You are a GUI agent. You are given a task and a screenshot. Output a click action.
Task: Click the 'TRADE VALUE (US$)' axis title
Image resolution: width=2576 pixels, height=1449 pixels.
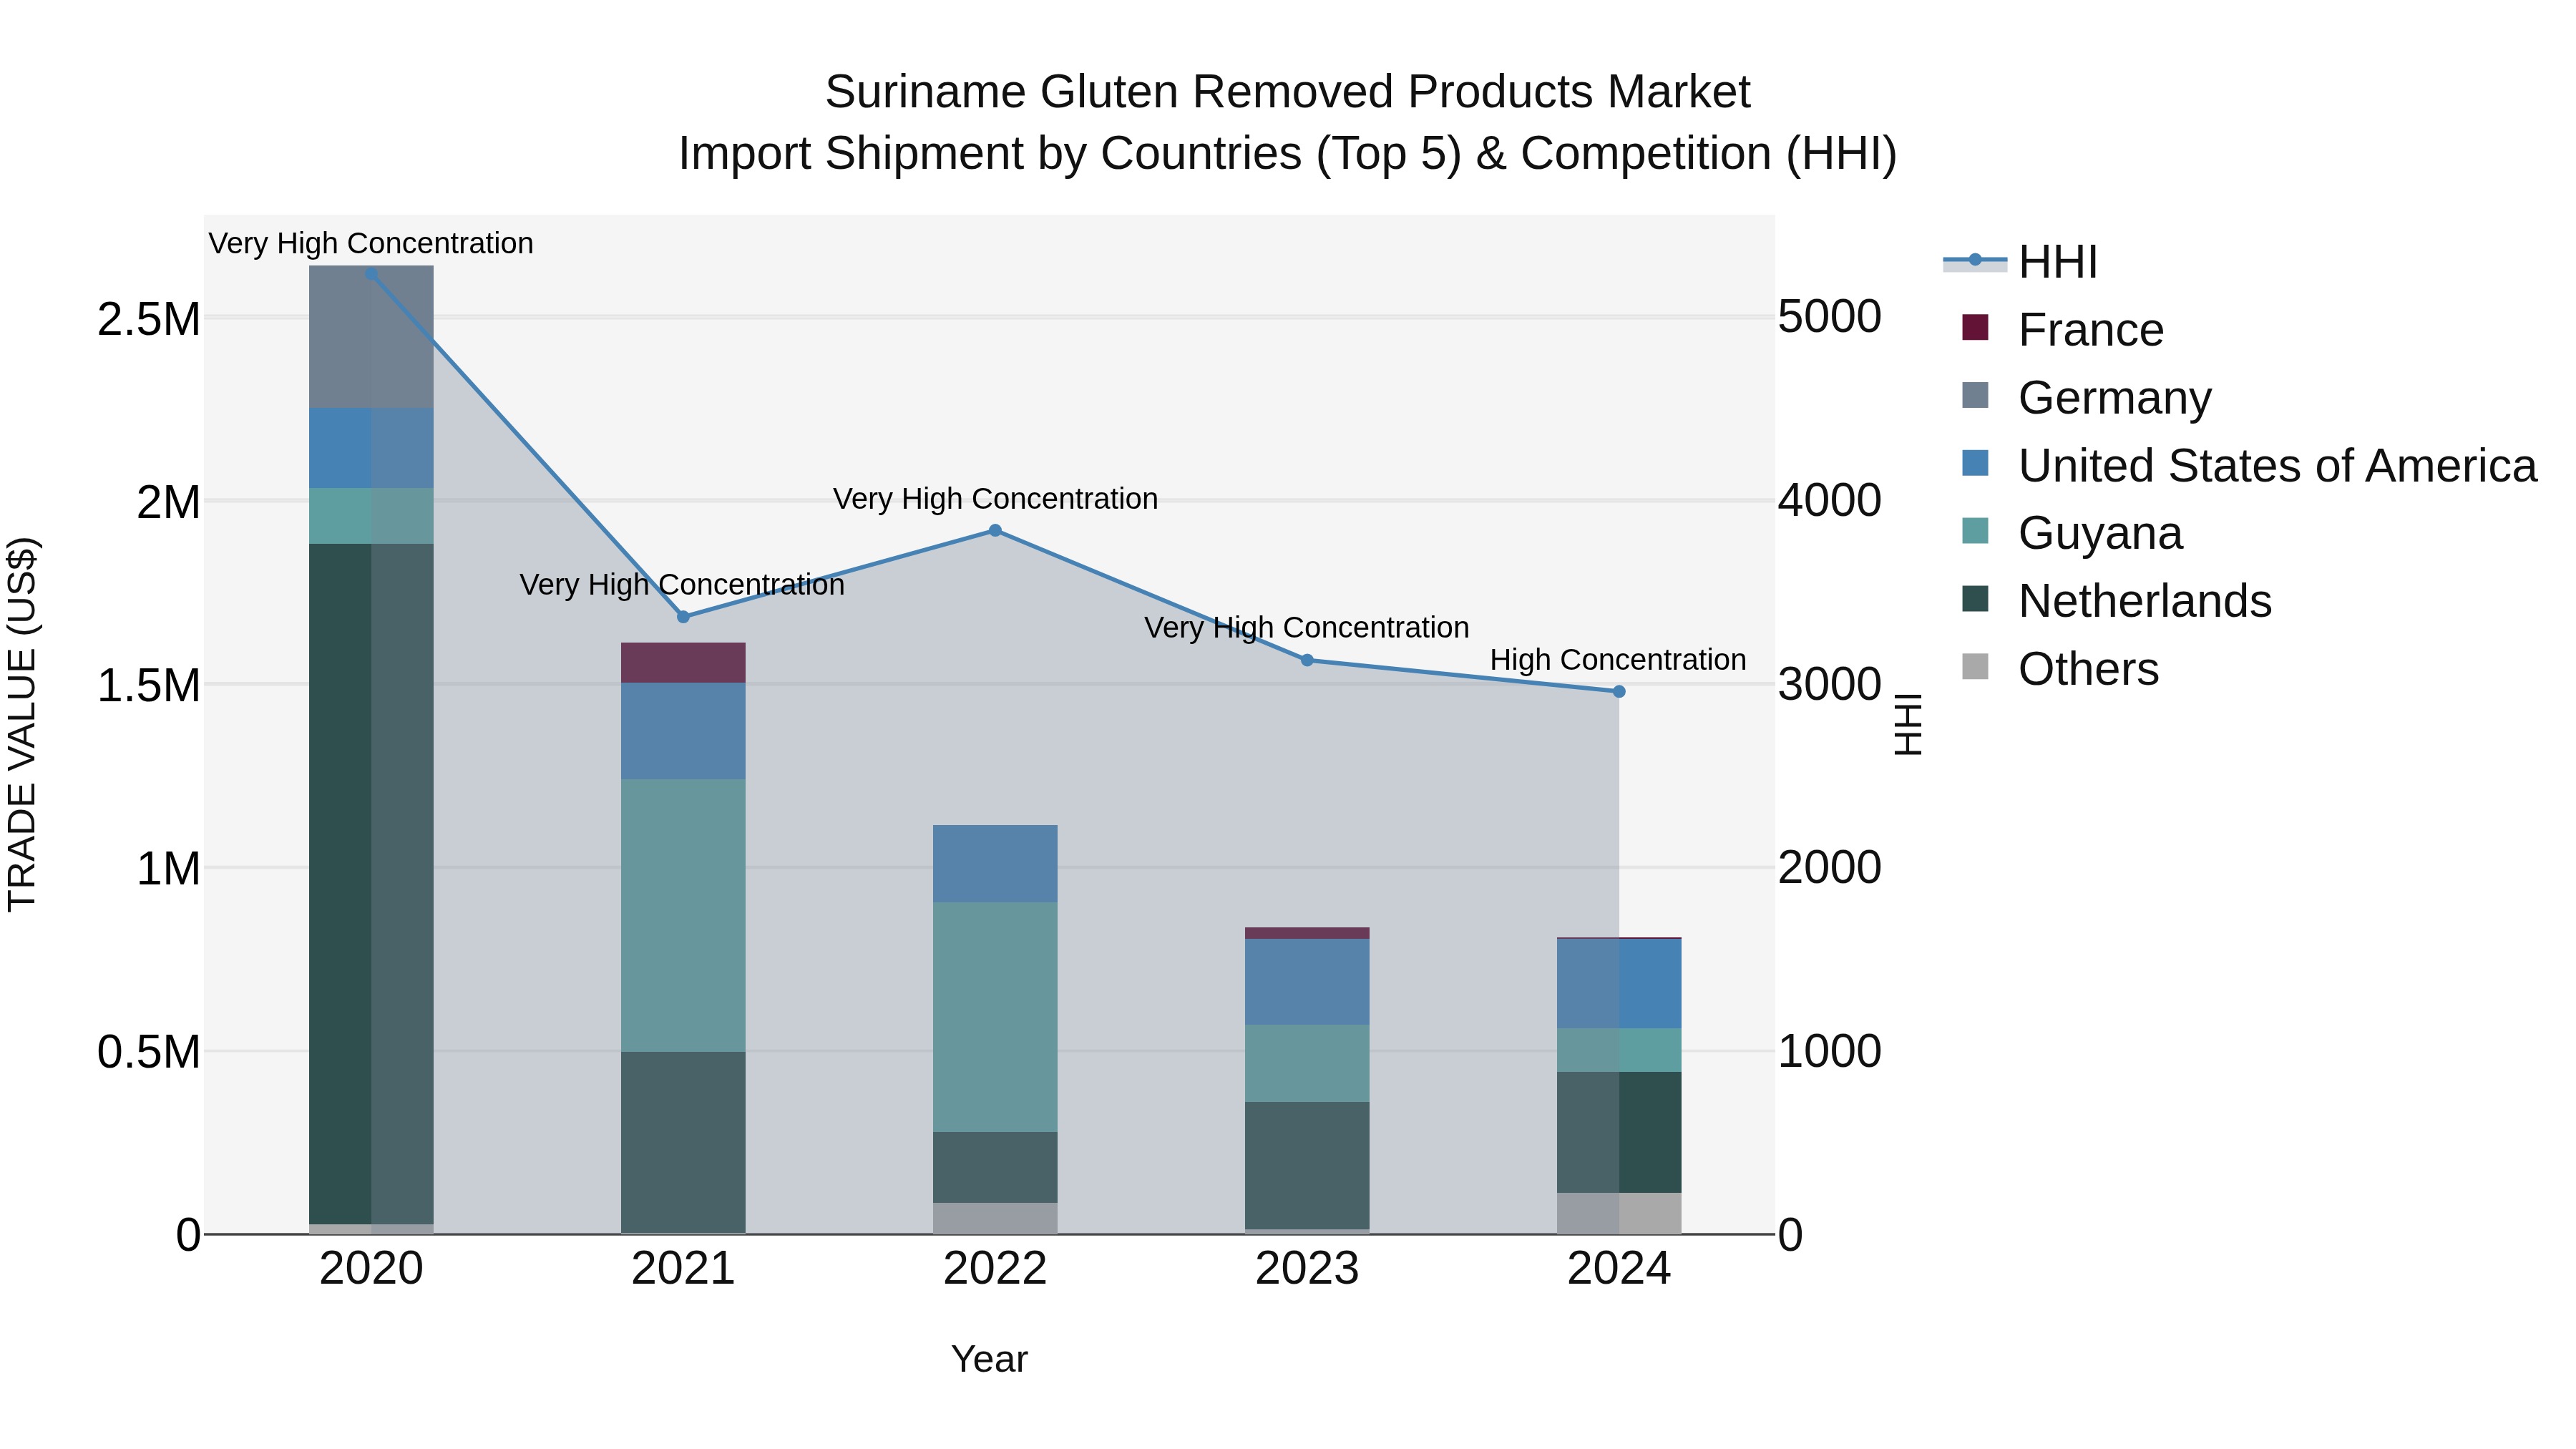coord(22,724)
